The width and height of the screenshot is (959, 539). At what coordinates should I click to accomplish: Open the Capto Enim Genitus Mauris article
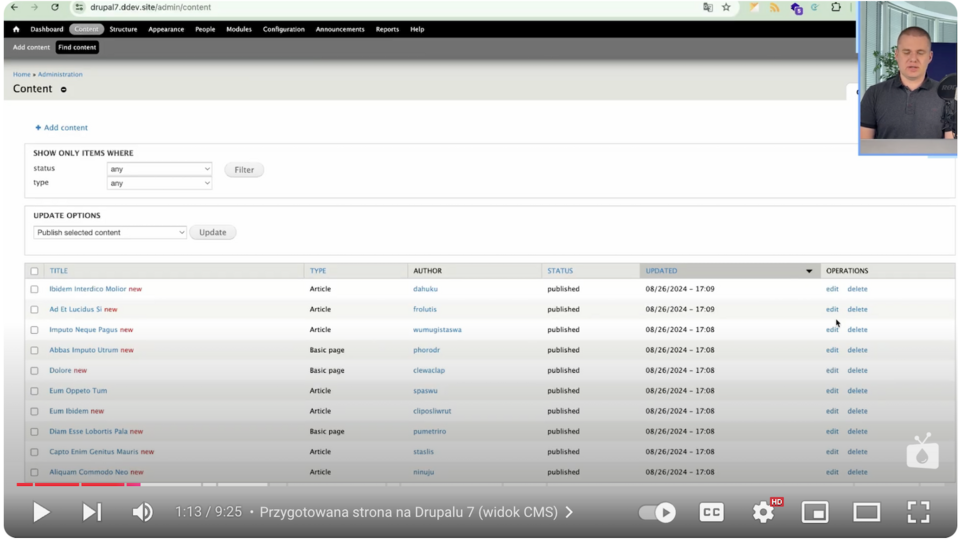(94, 452)
